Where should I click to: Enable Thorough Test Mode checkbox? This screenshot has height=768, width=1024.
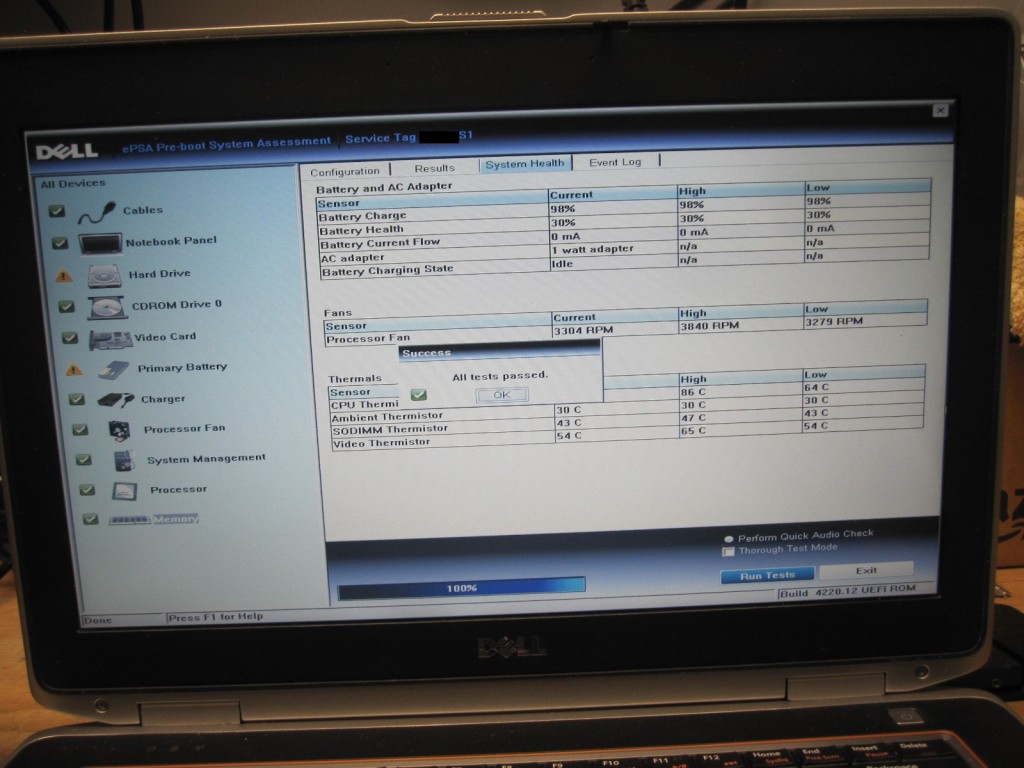(x=728, y=552)
